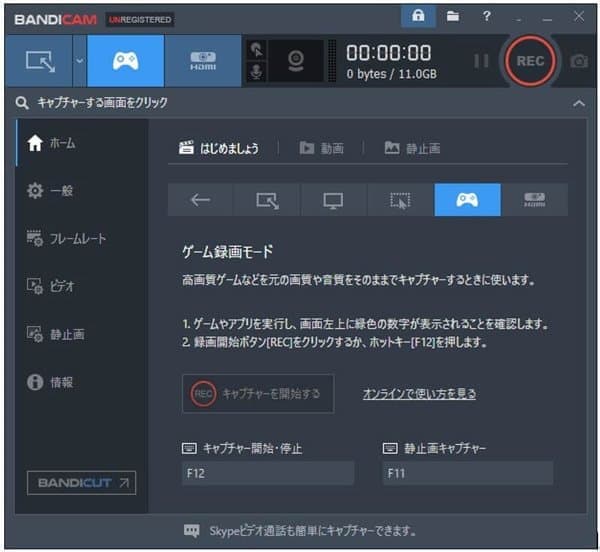
Task: Click the F11 still image hotkey field
Action: (468, 473)
